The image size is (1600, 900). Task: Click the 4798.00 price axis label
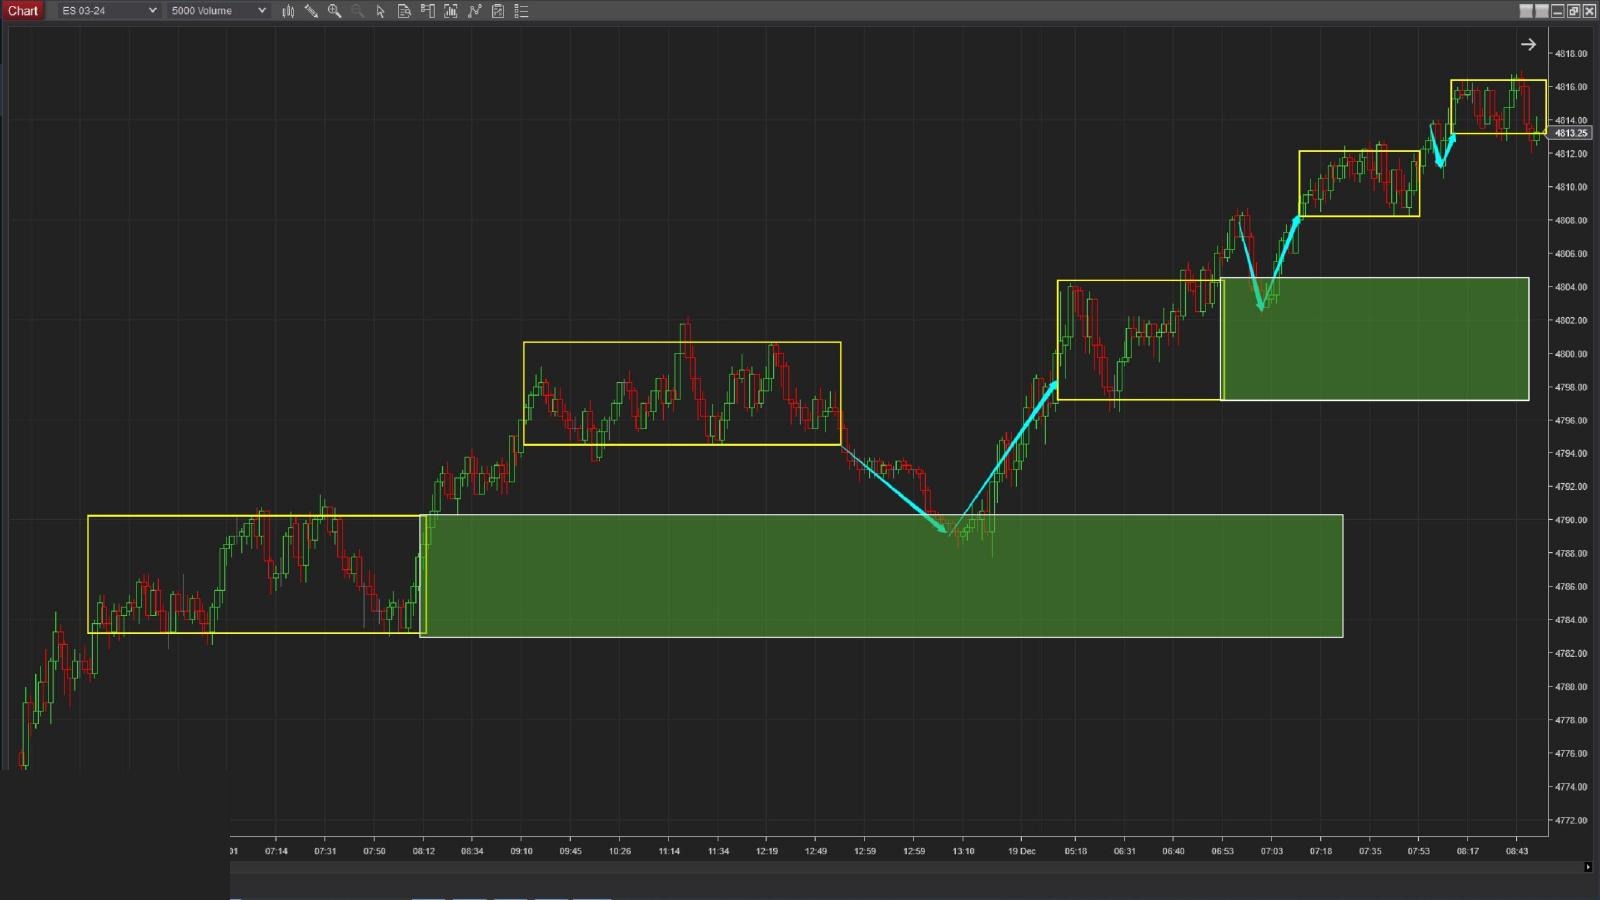1571,387
